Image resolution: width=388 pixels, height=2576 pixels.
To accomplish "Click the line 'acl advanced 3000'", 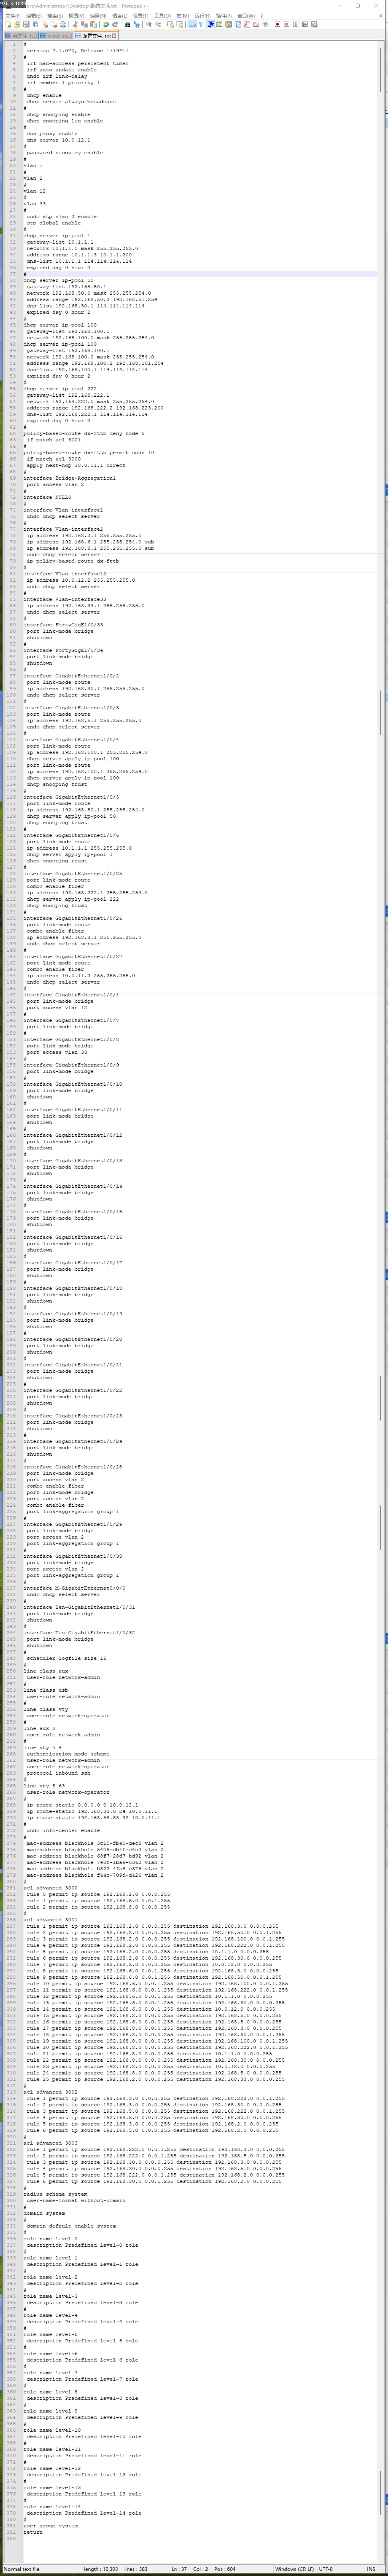I will [x=50, y=1888].
